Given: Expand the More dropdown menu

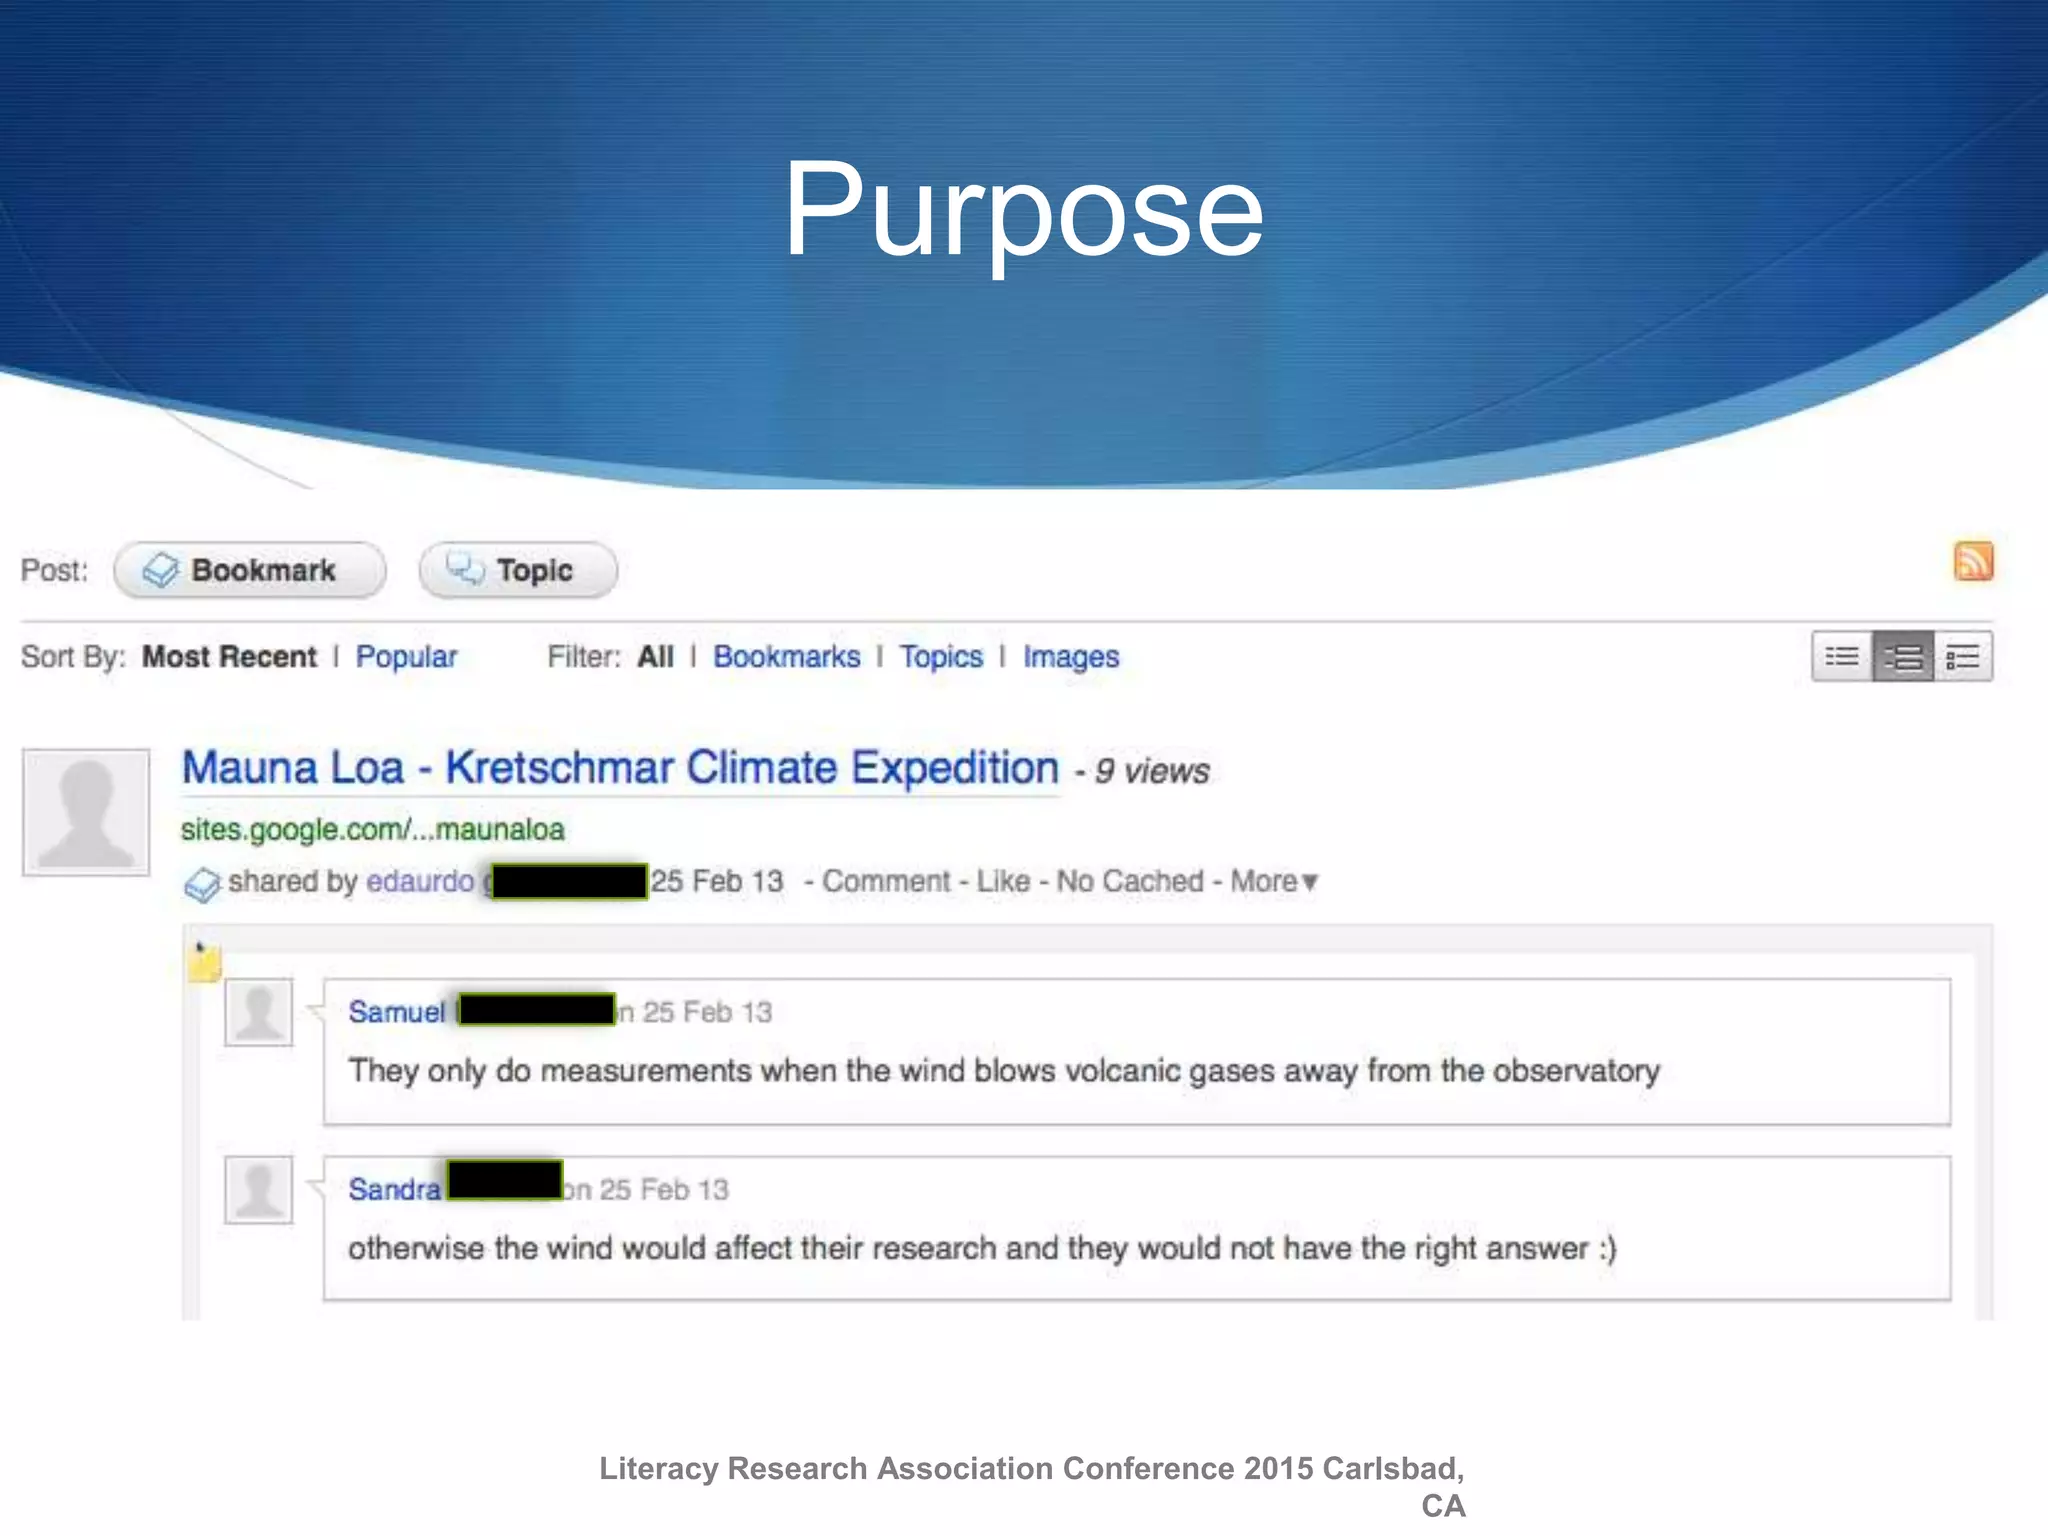Looking at the screenshot, I should point(1275,881).
